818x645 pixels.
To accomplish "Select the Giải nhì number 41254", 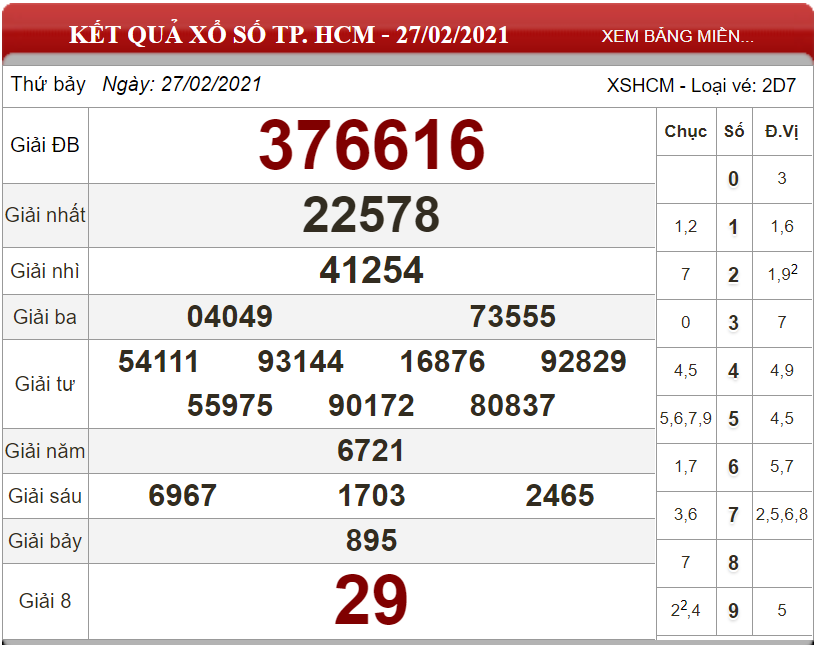I will [x=371, y=270].
